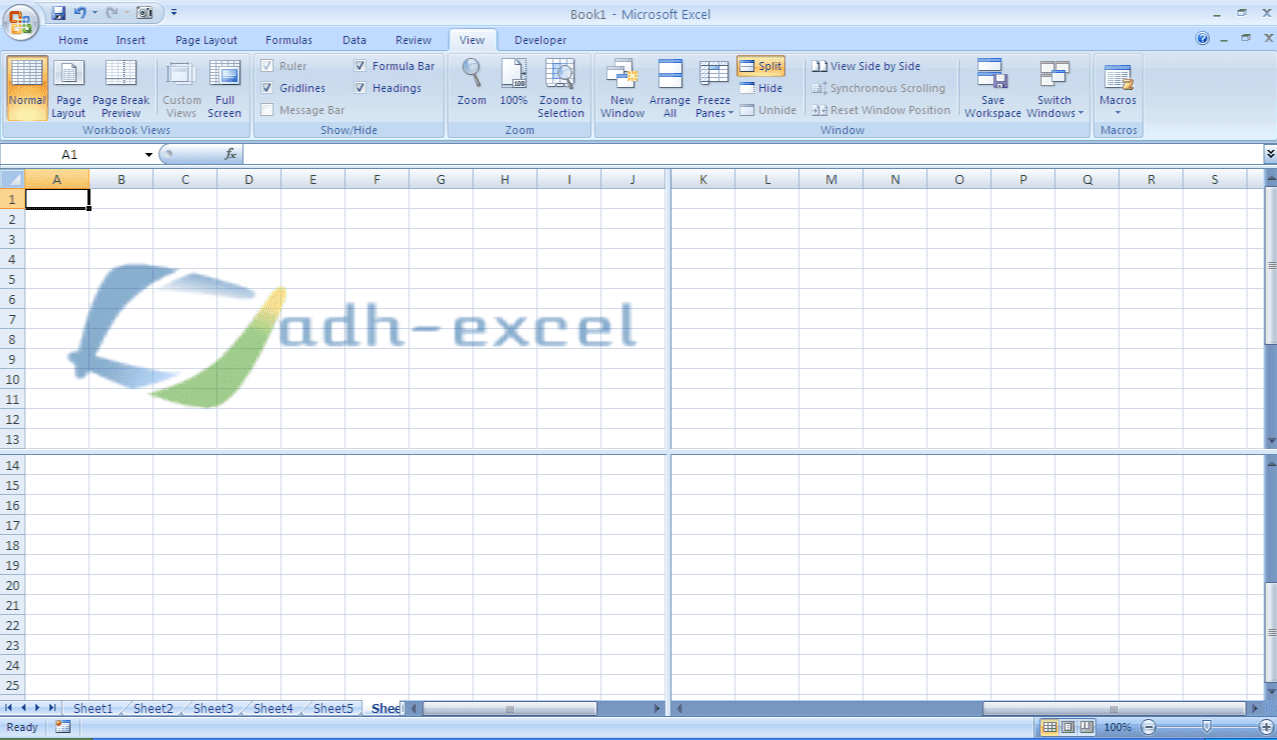The image size is (1277, 740).
Task: Undo the last action
Action: [x=80, y=13]
